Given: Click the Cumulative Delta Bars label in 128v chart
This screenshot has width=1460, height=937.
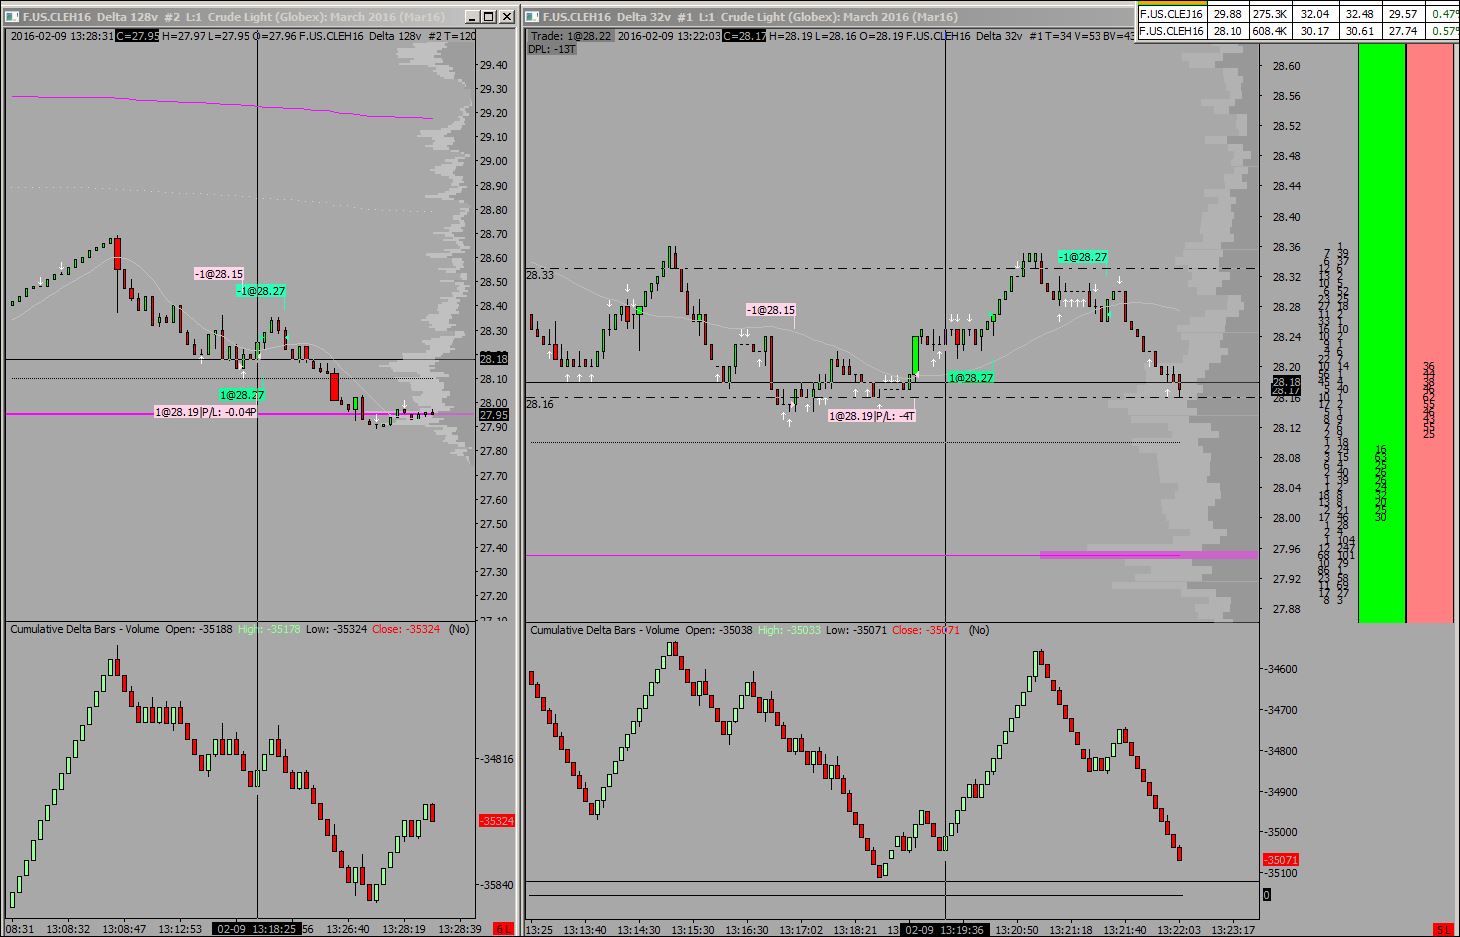Looking at the screenshot, I should 85,629.
